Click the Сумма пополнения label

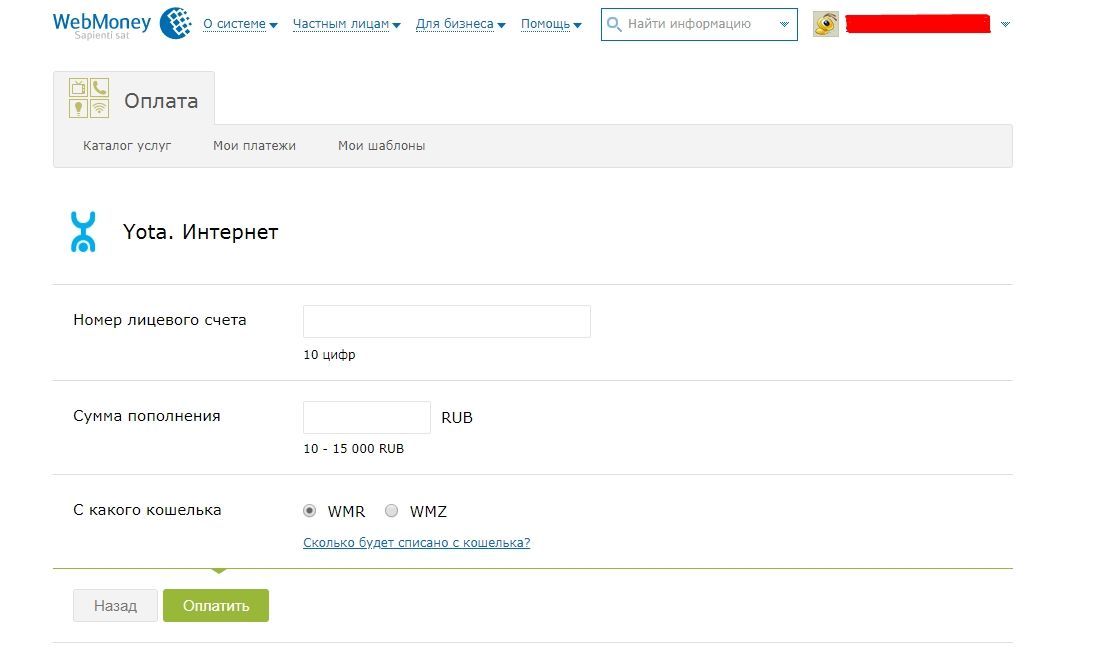(146, 416)
